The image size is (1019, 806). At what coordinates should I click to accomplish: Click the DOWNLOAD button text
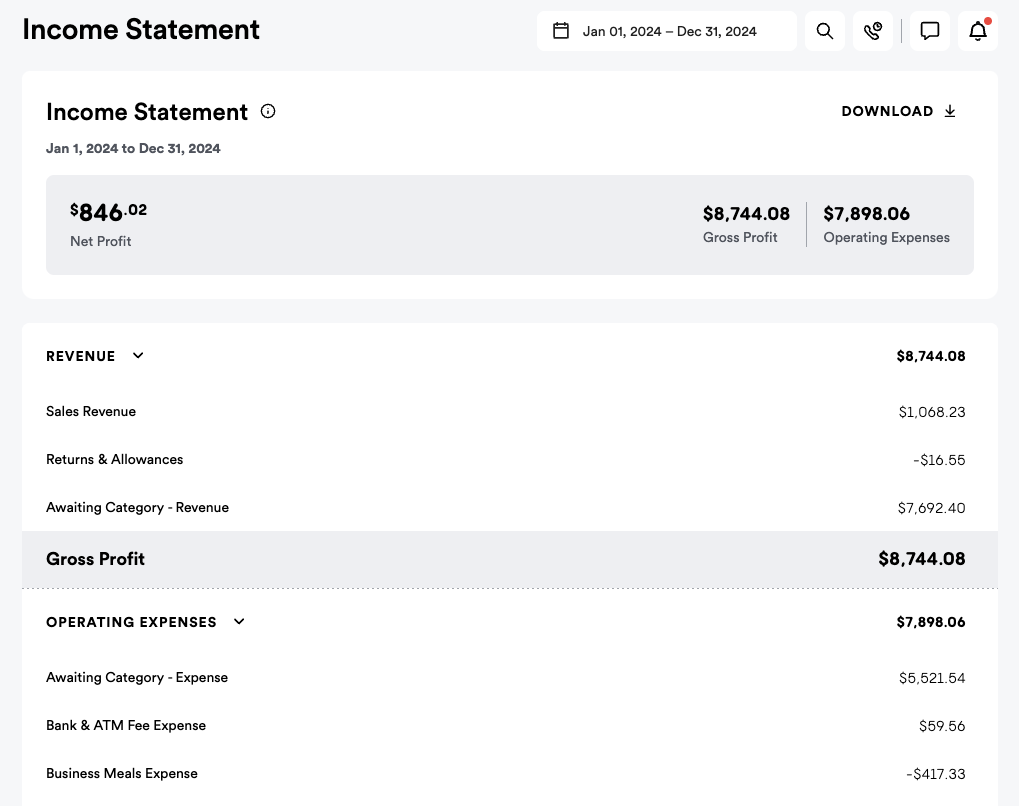887,111
